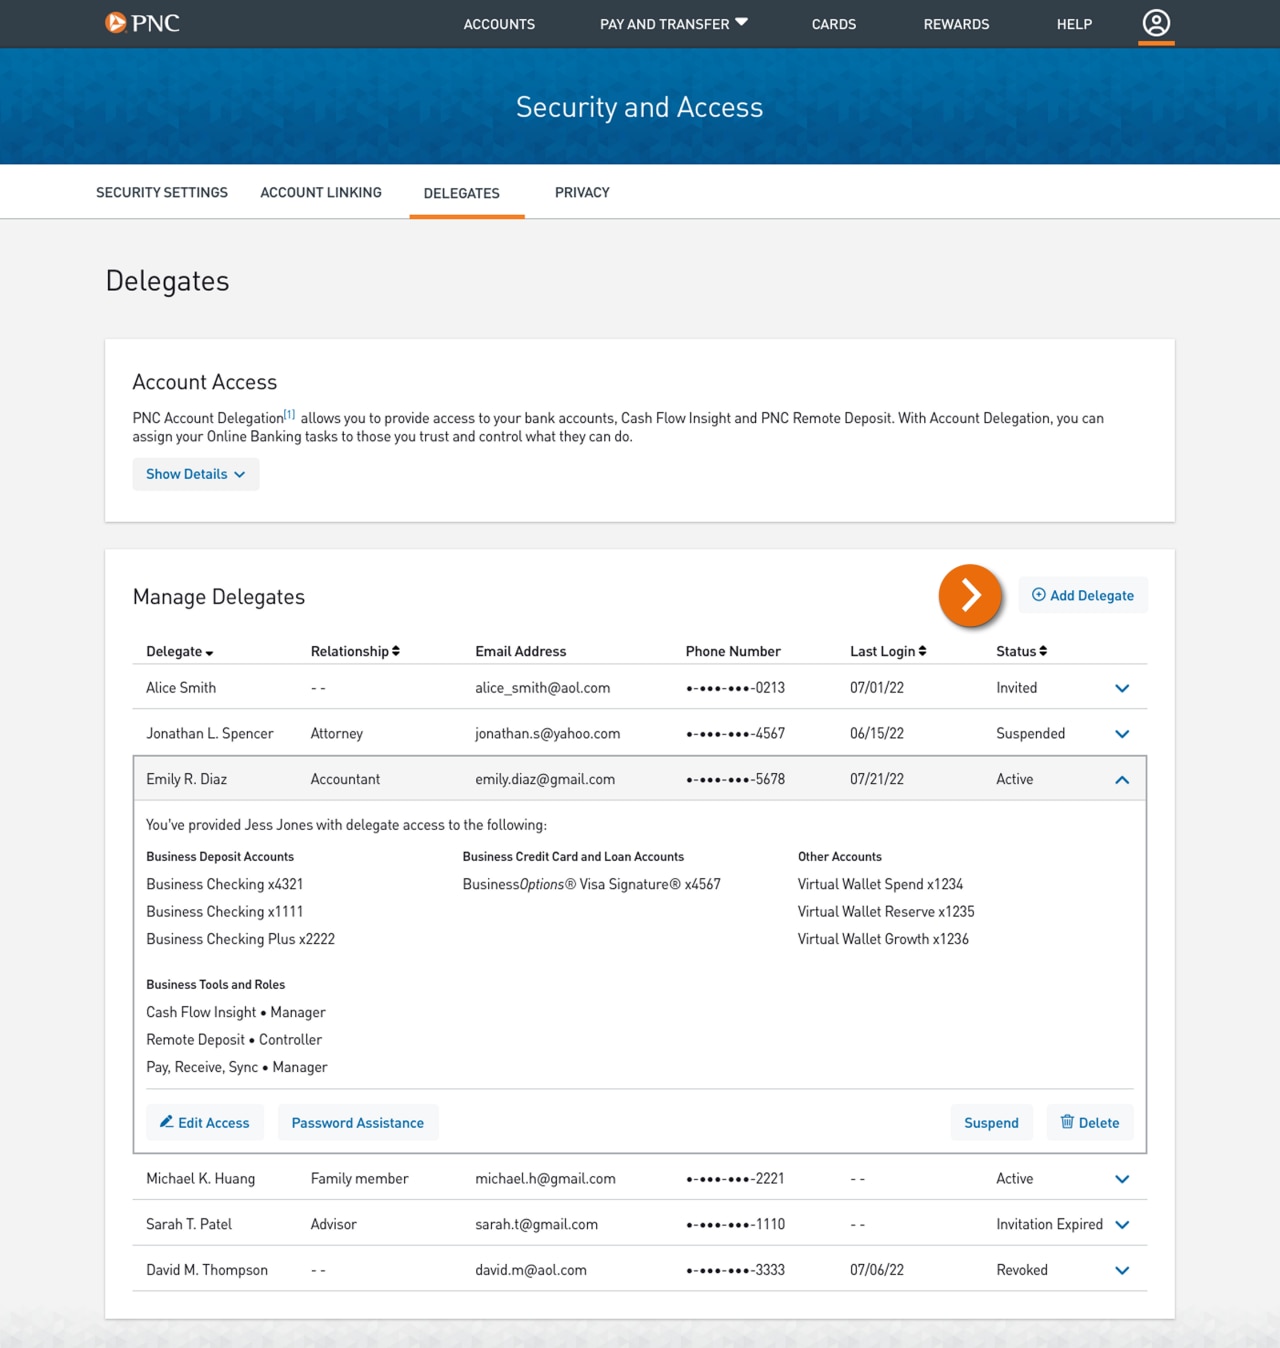Viewport: 1280px width, 1348px height.
Task: Click the sort icon beside Relationship header
Action: pyautogui.click(x=395, y=650)
